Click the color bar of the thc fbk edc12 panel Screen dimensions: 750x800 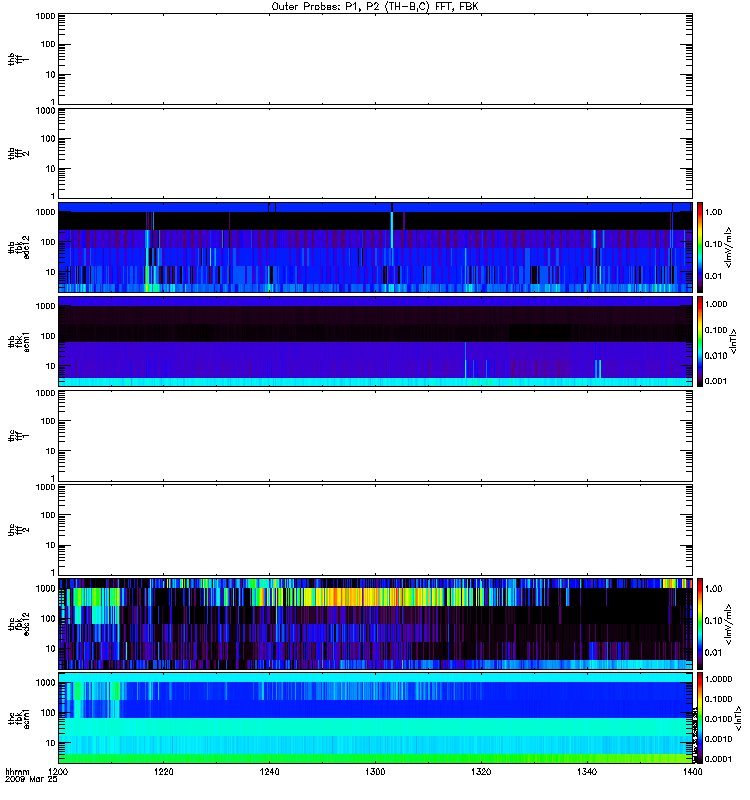coord(700,623)
